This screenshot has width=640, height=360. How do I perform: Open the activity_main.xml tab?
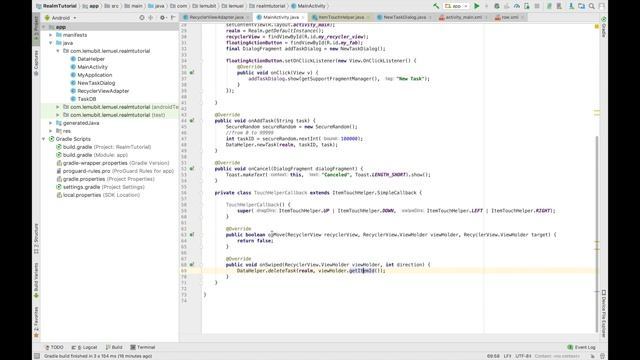(463, 17)
